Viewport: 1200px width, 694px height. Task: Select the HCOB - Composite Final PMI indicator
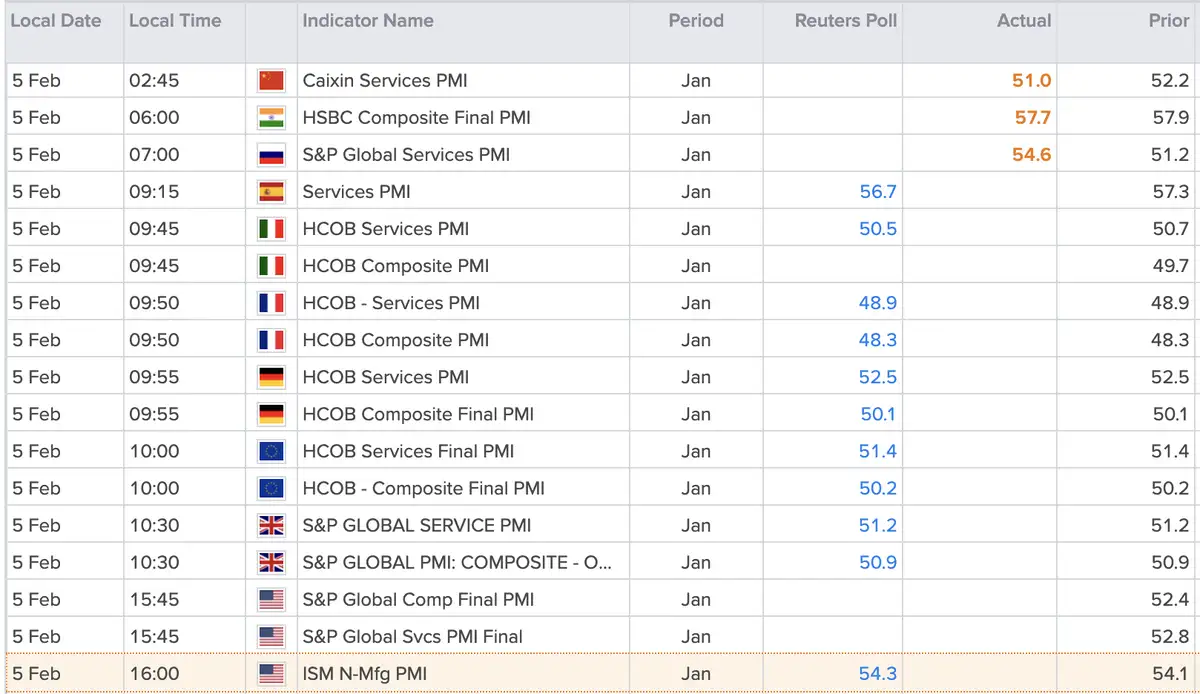pyautogui.click(x=424, y=488)
